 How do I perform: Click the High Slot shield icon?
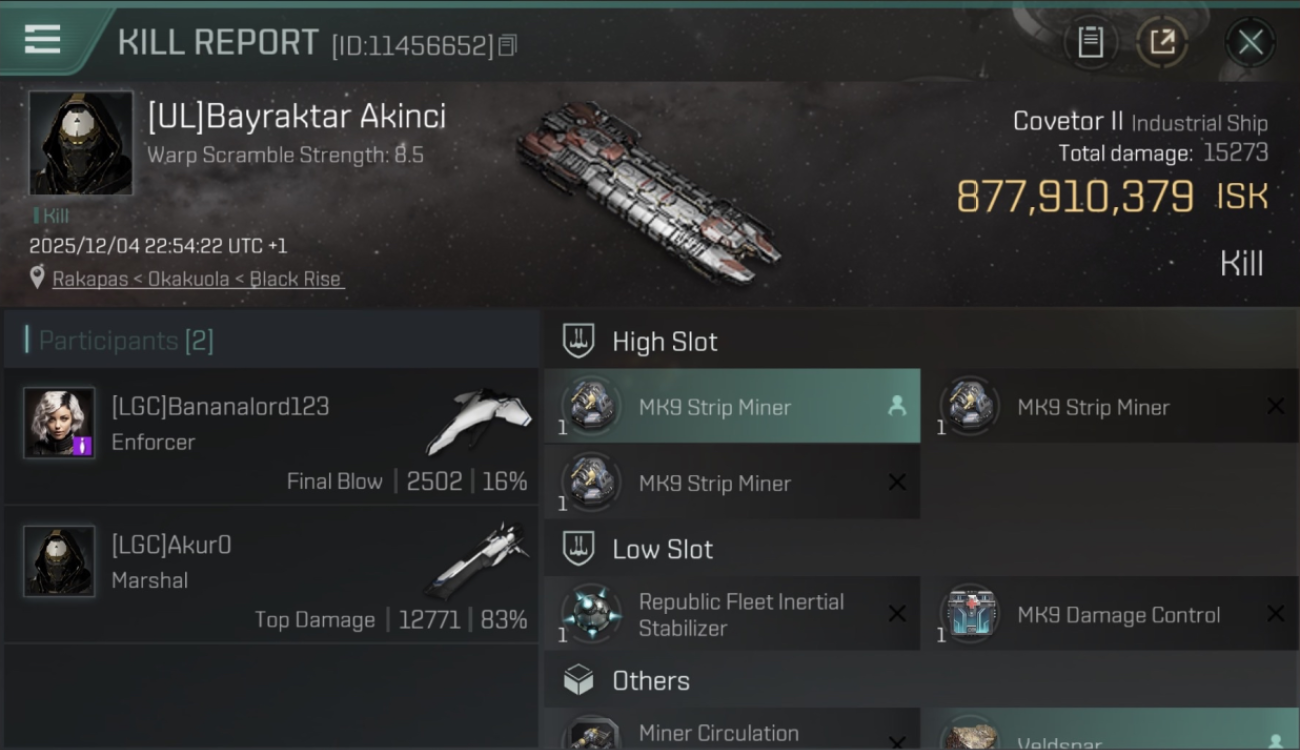click(x=579, y=341)
